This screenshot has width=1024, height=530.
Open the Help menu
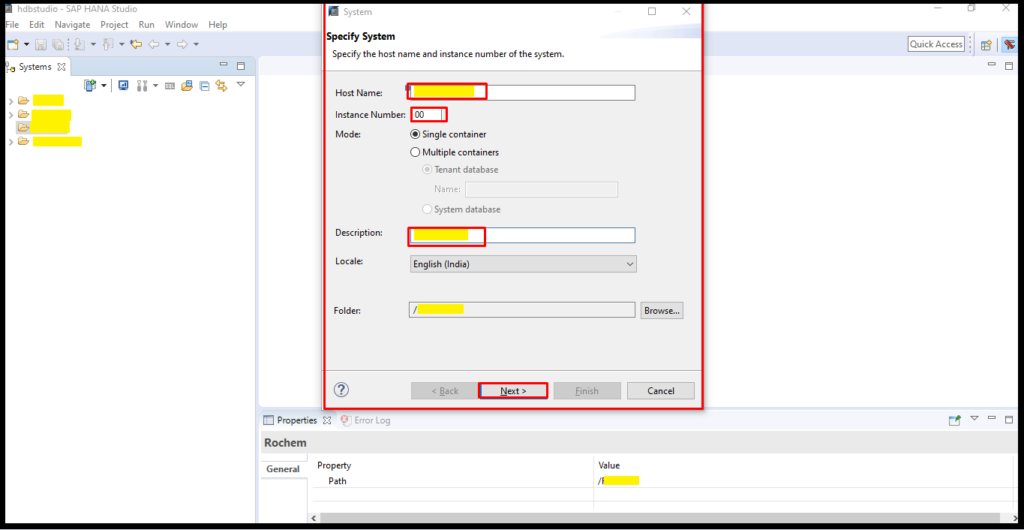[217, 25]
